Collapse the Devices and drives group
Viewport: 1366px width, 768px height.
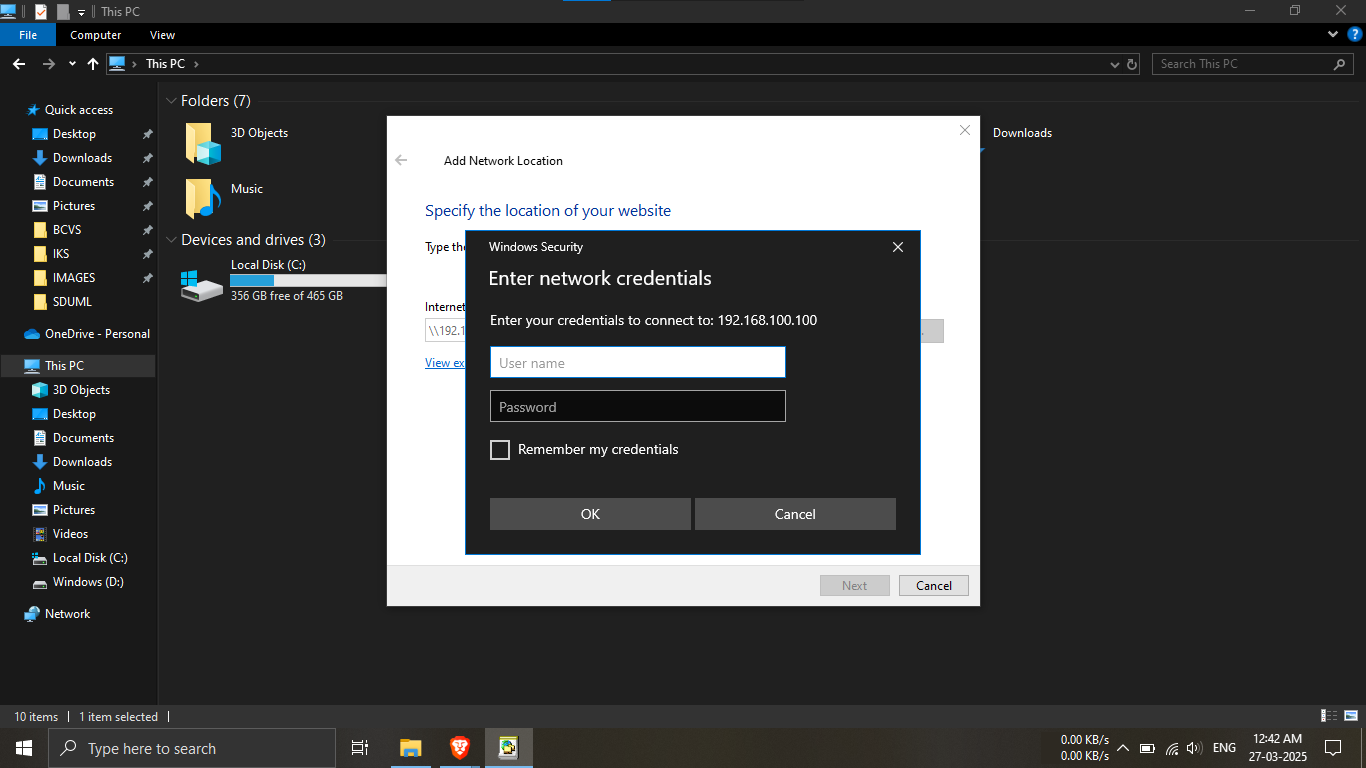pyautogui.click(x=171, y=240)
